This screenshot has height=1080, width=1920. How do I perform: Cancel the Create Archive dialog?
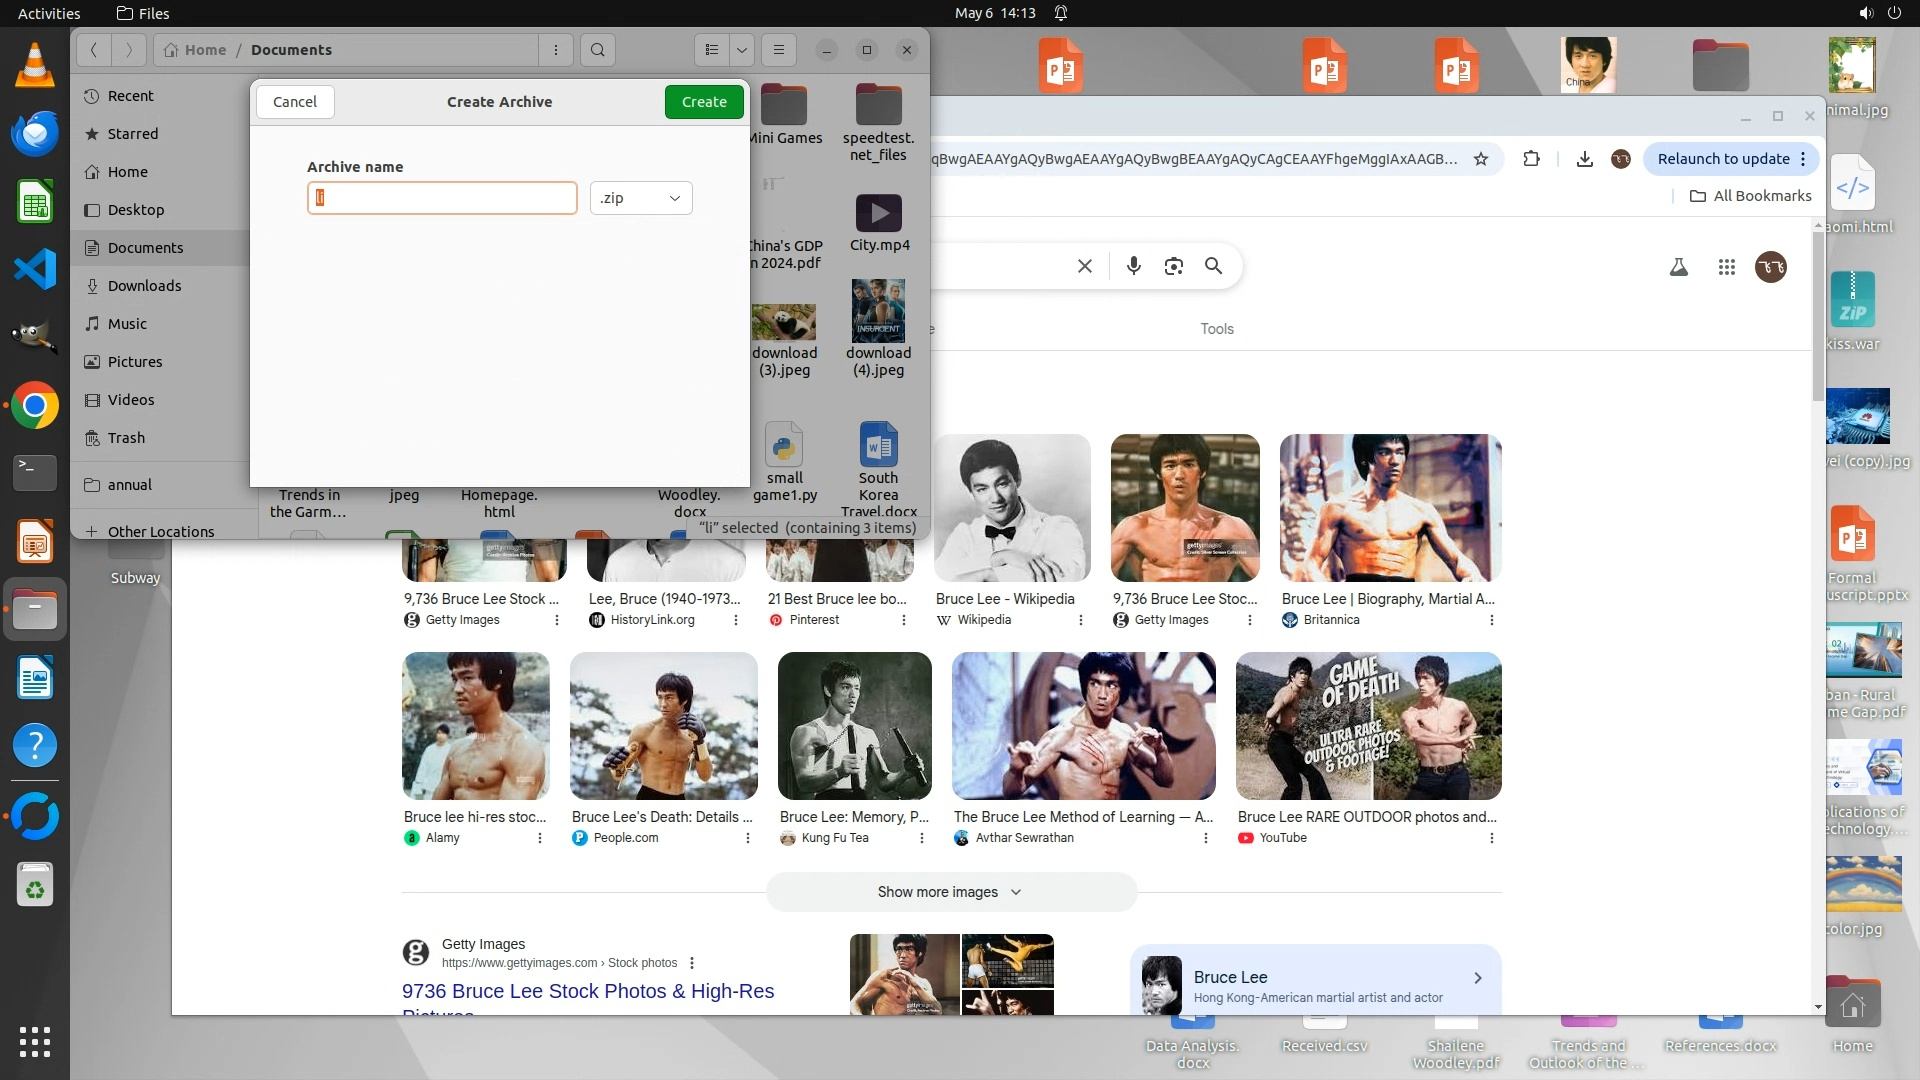click(295, 102)
